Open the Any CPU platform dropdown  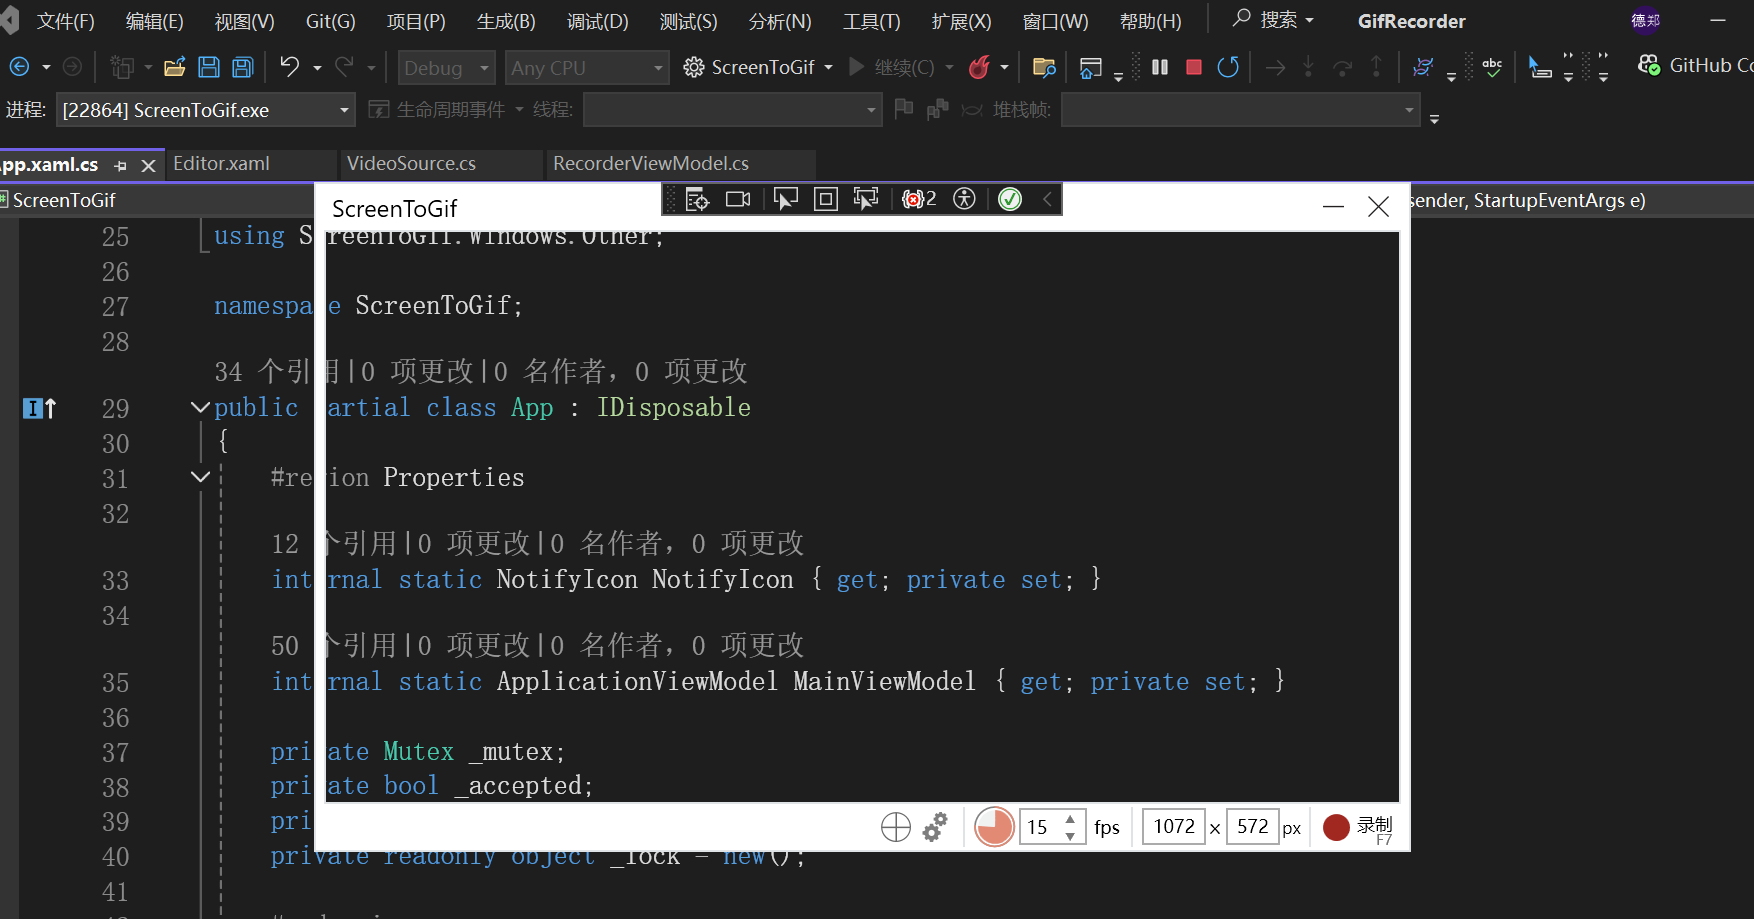click(587, 68)
